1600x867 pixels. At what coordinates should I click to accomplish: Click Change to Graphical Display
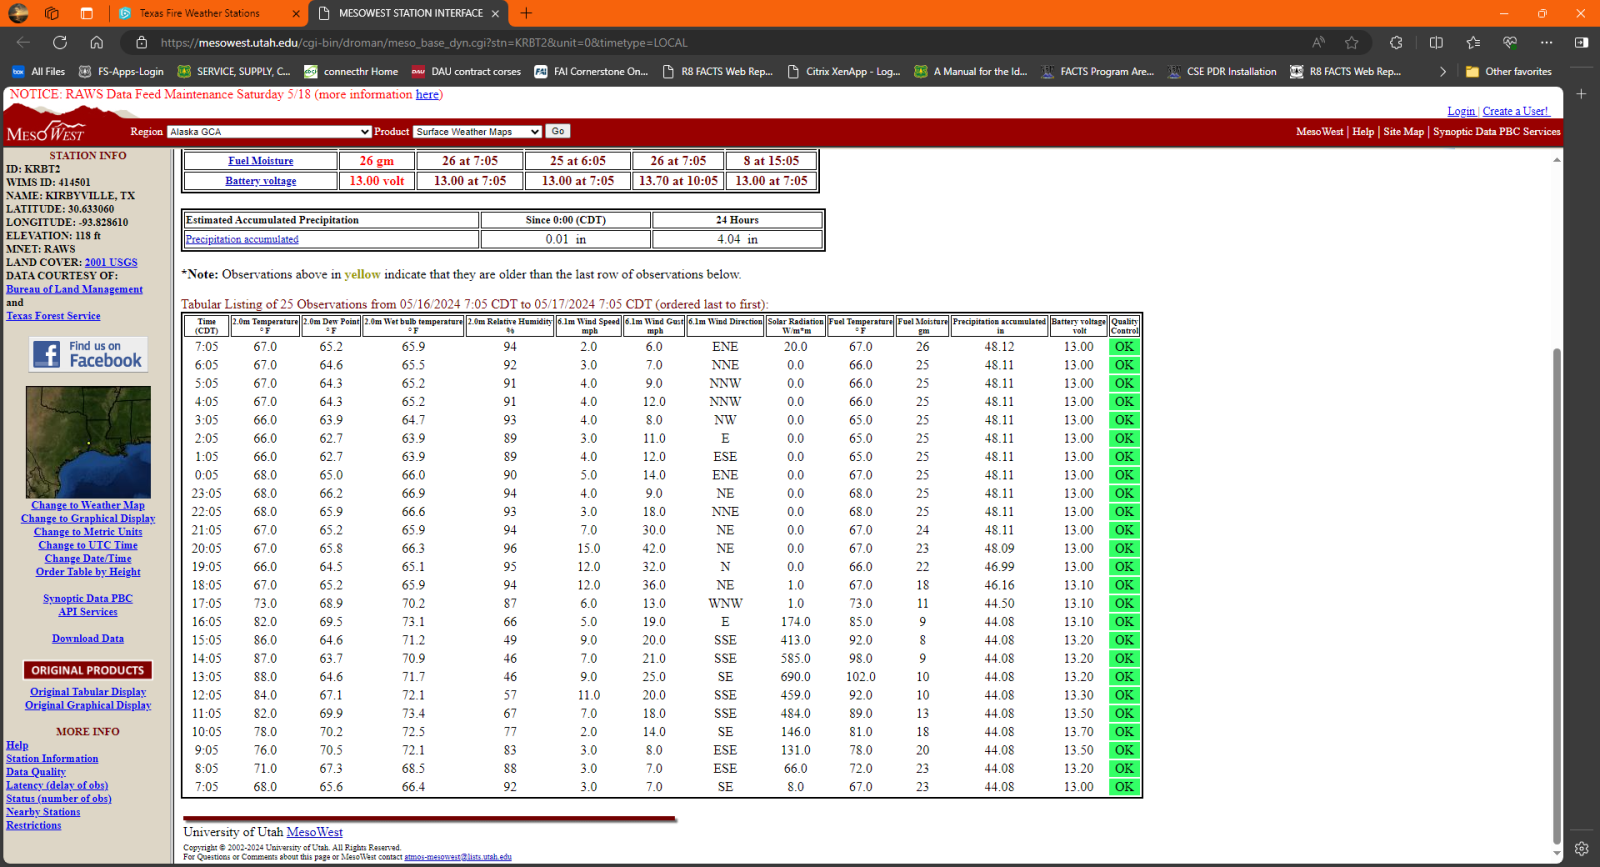click(88, 518)
